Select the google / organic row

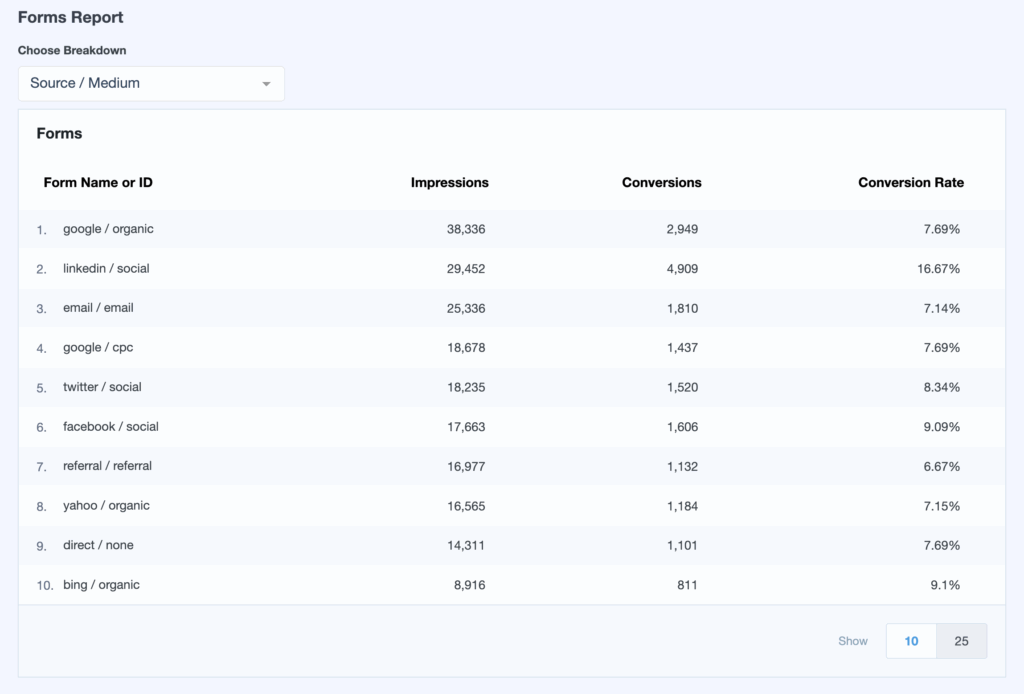point(108,229)
